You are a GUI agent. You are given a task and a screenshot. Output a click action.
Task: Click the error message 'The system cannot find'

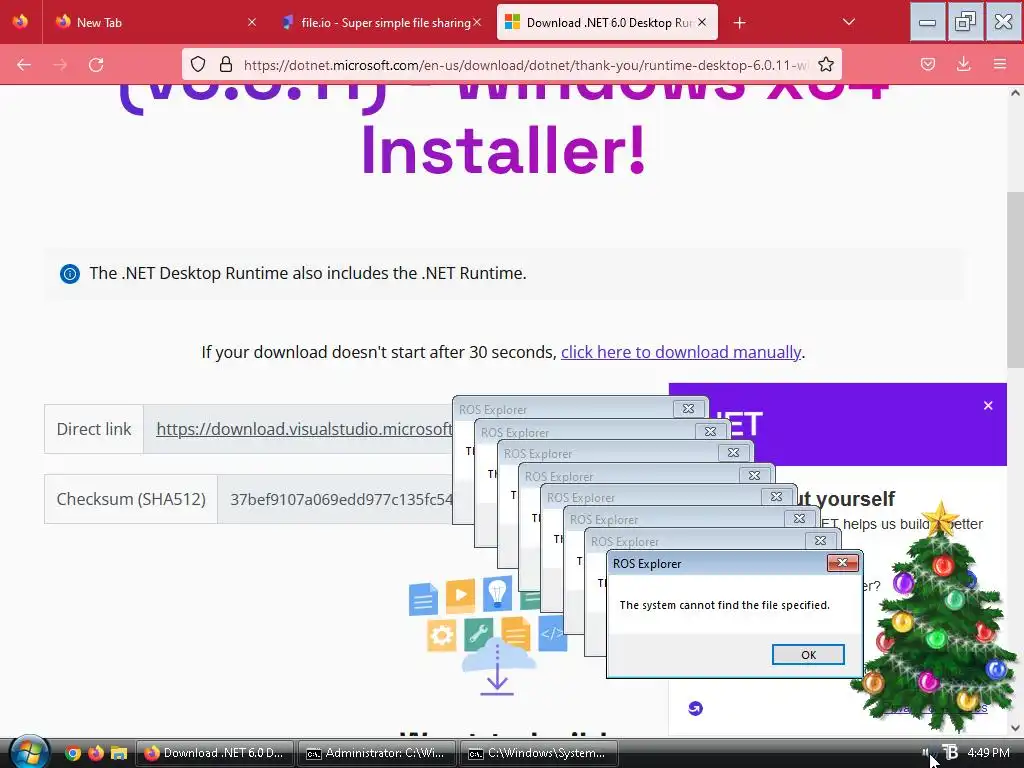[725, 605]
